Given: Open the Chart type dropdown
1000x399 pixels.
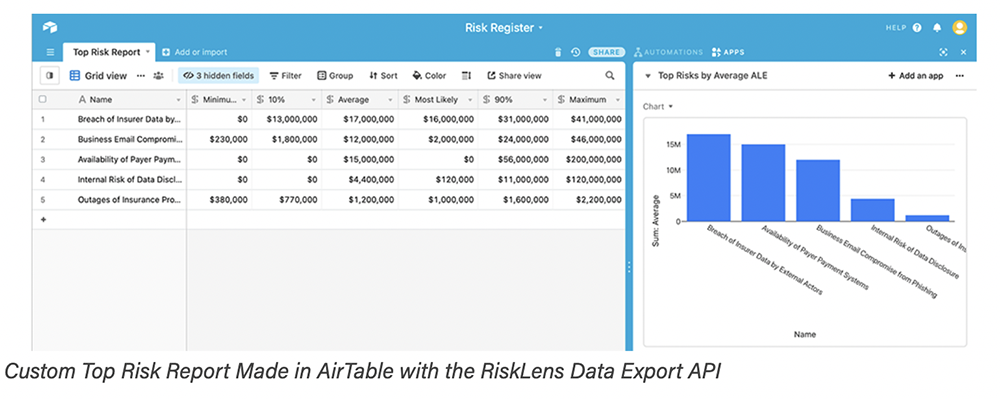Looking at the screenshot, I should click(x=658, y=106).
